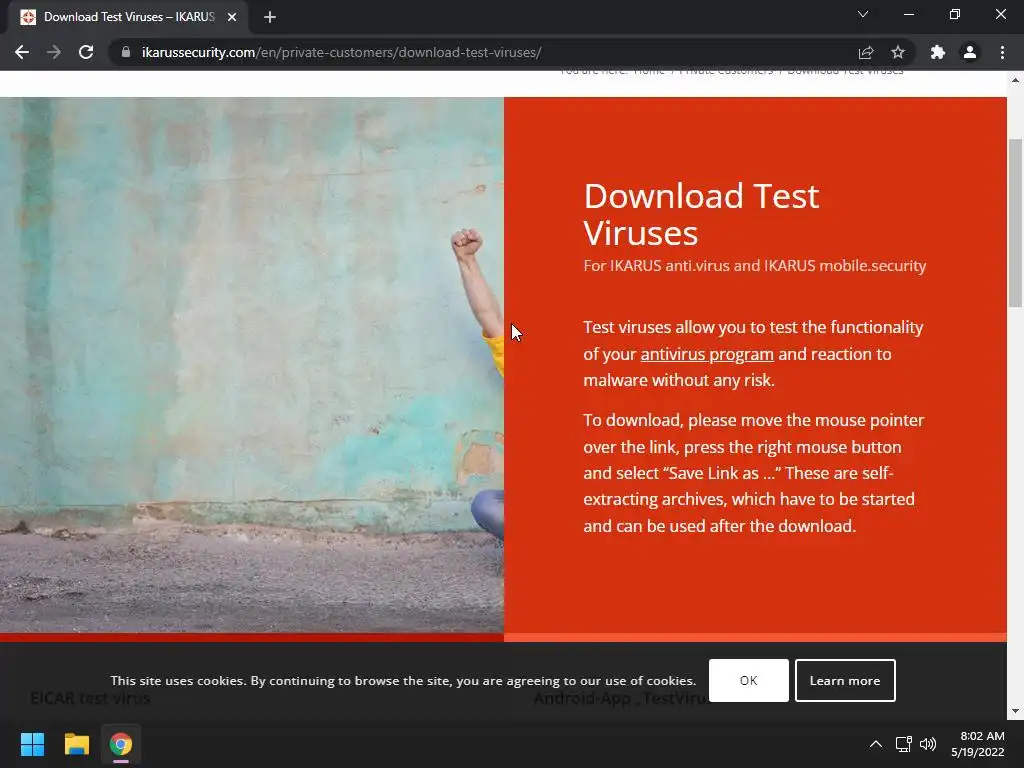Screen dimensions: 1024x768
Task: Open the Extensions puzzle icon
Action: tap(938, 52)
